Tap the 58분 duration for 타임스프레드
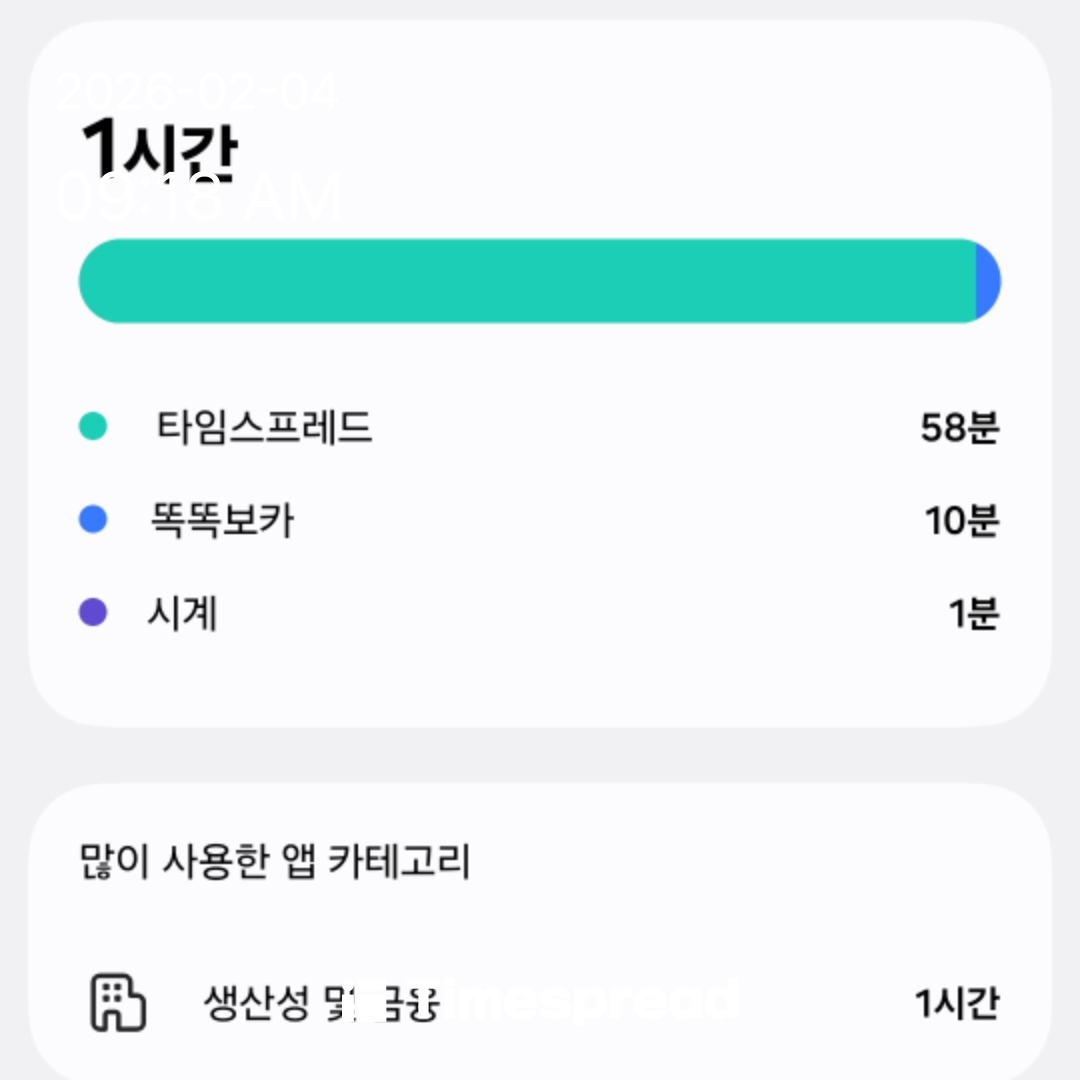Viewport: 1080px width, 1080px height. 959,429
